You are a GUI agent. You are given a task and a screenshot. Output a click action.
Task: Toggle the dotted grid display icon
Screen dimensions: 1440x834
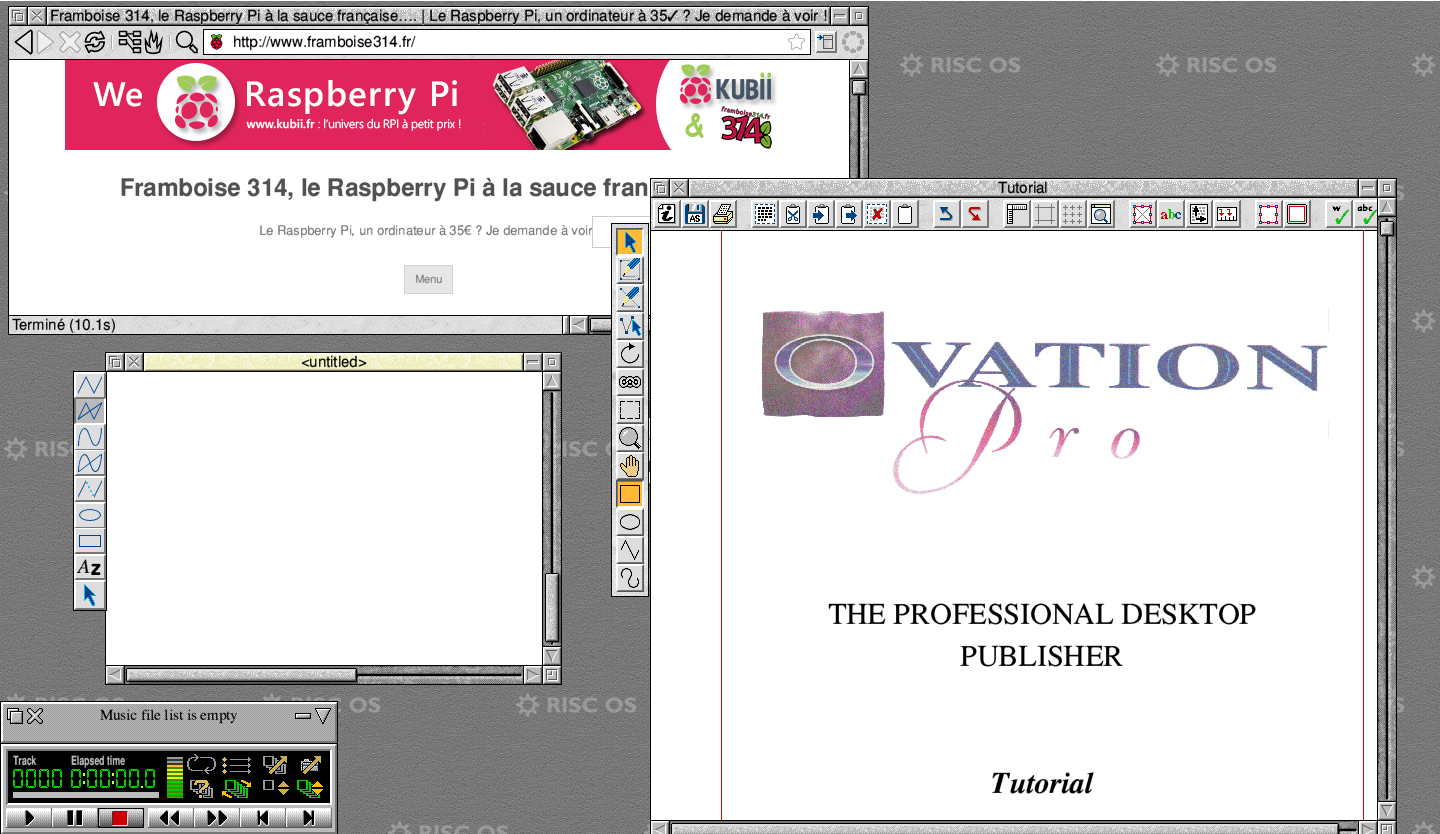1073,214
